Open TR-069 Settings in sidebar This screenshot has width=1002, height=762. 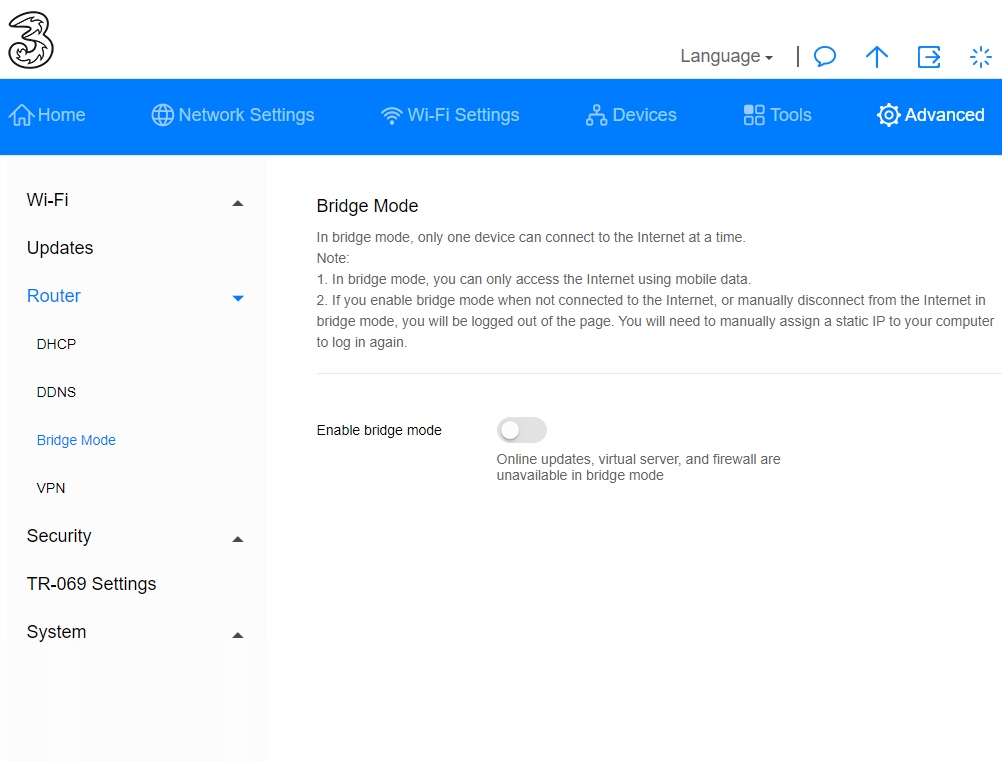pyautogui.click(x=91, y=584)
